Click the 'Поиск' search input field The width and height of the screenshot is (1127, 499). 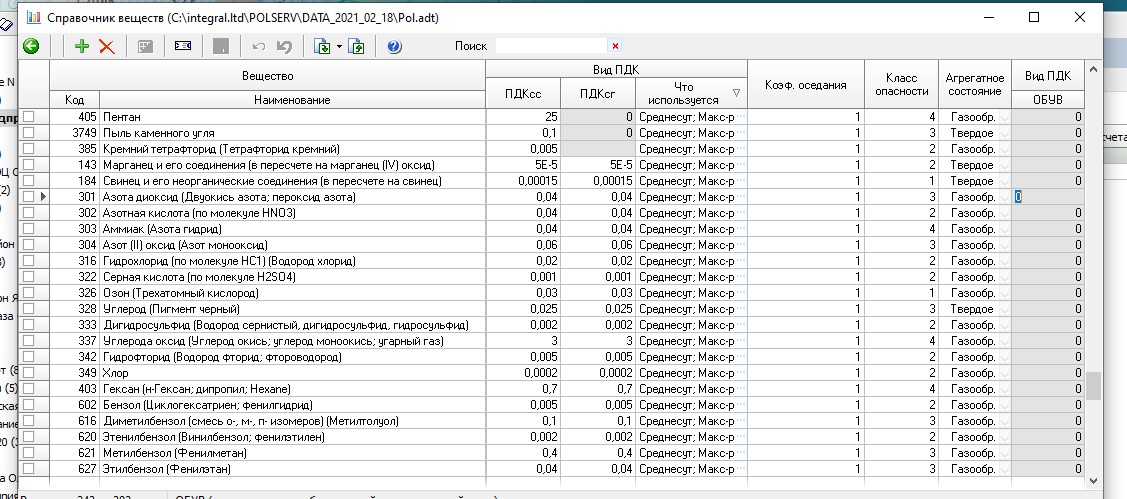(550, 46)
